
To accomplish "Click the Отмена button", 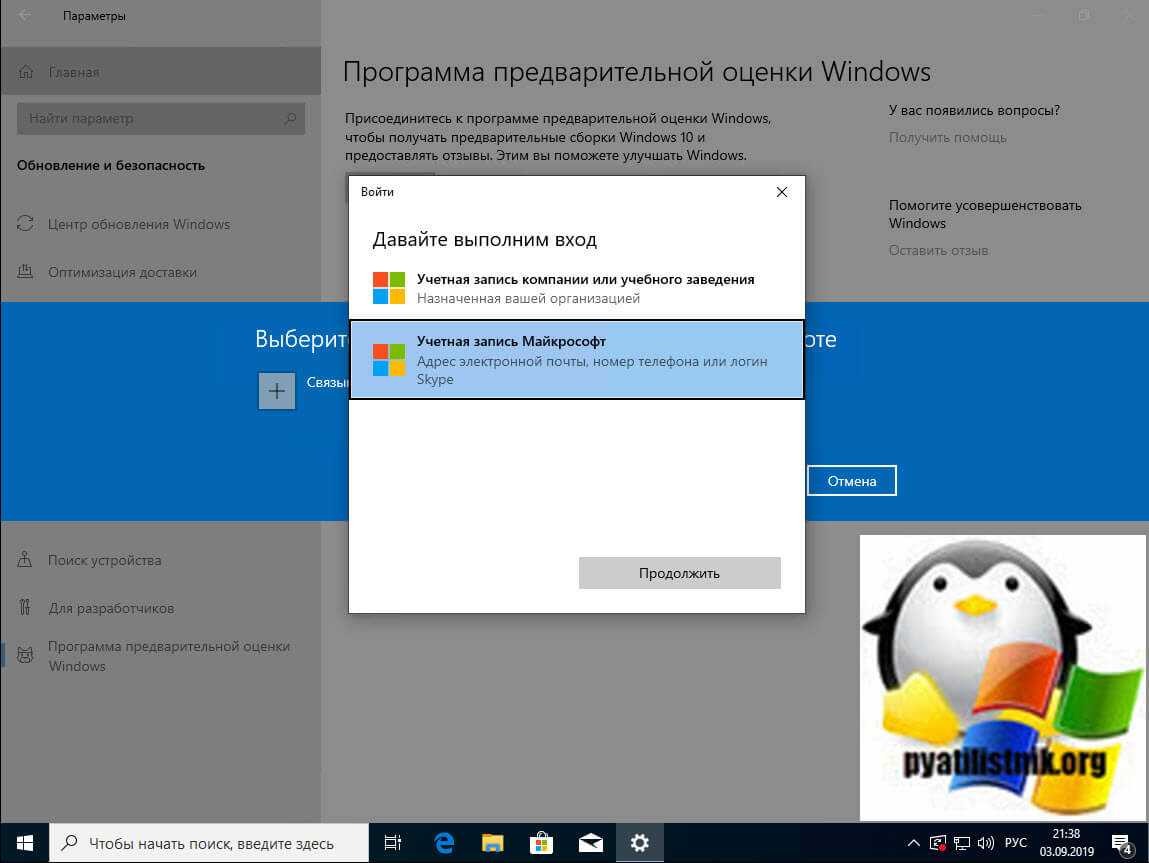I will tap(851, 481).
